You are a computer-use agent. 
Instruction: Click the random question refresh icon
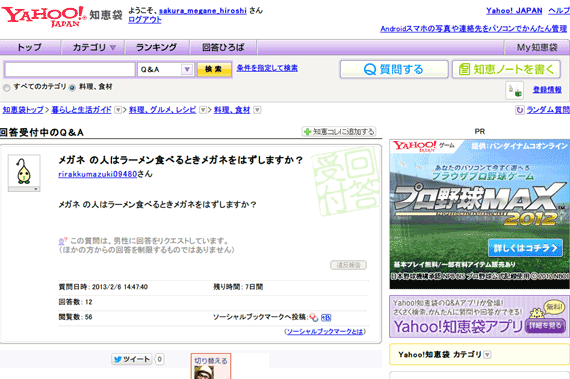pos(519,110)
